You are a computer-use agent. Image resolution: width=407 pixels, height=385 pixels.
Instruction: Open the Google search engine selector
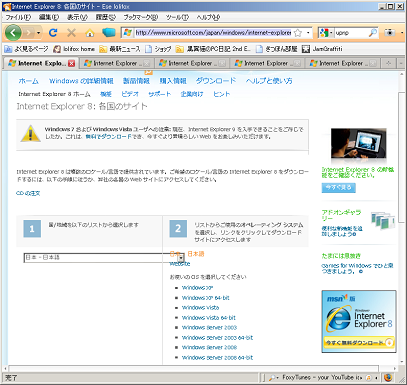326,33
